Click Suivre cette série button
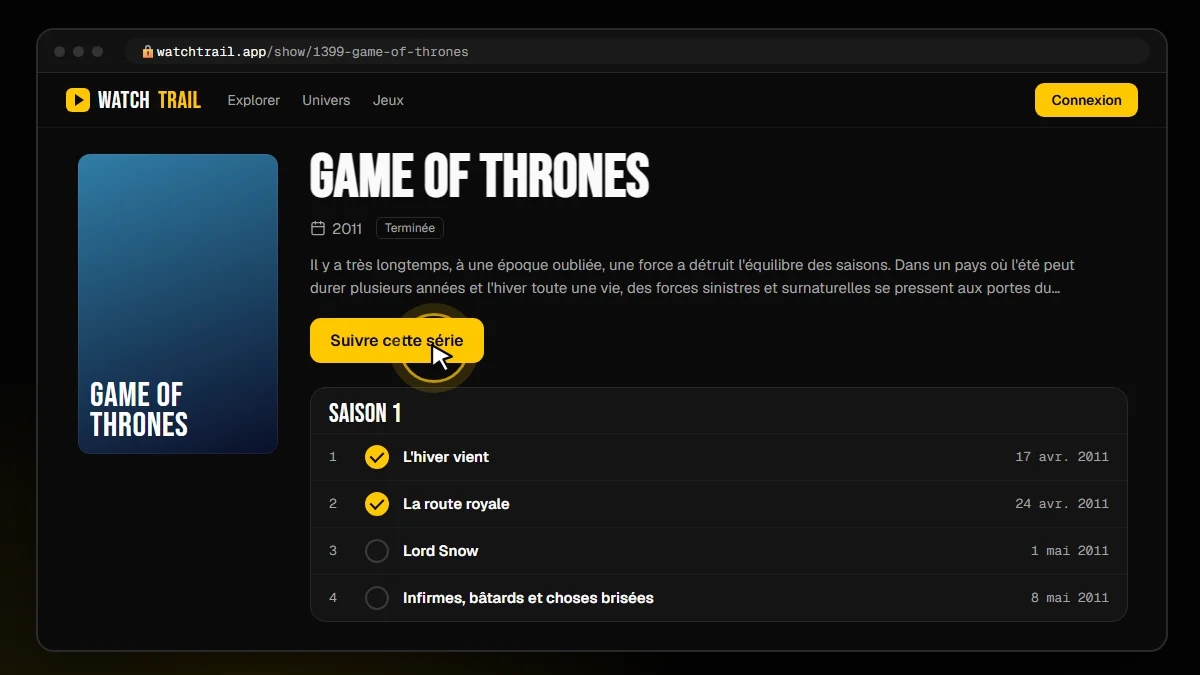 [397, 340]
